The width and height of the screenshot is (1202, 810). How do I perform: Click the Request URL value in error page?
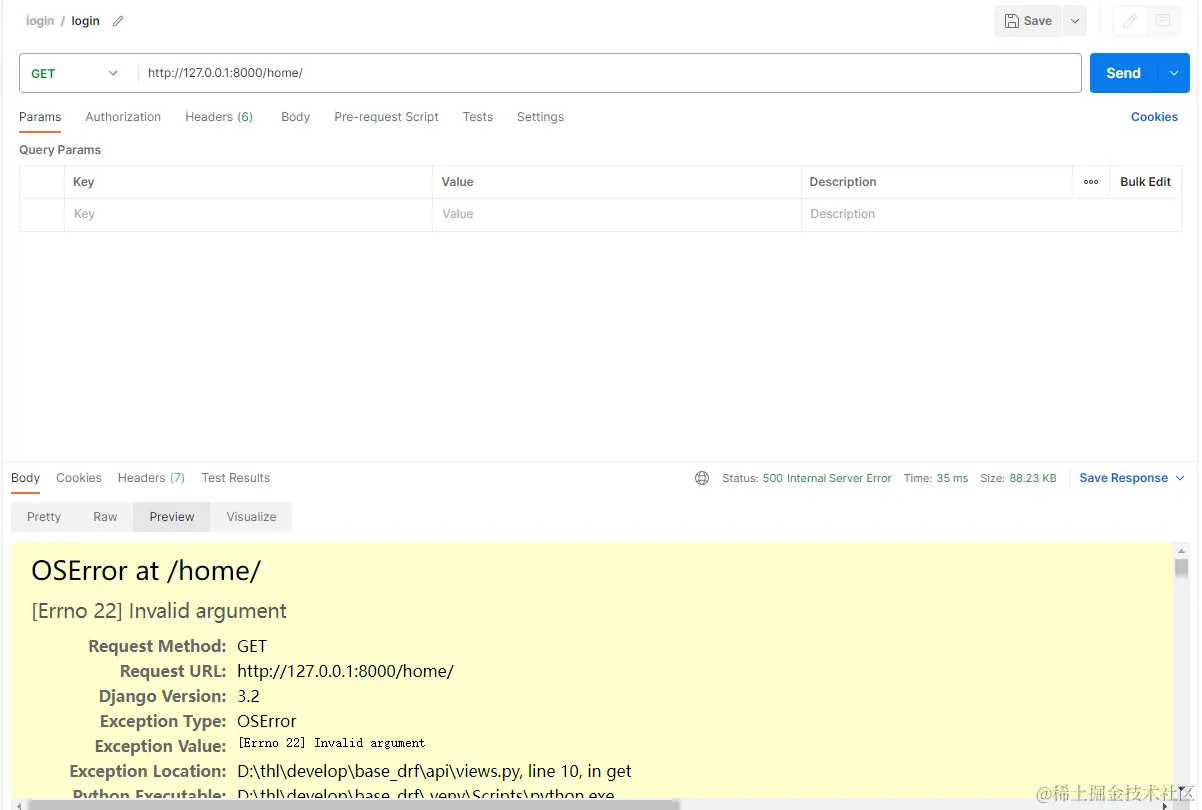(x=345, y=671)
